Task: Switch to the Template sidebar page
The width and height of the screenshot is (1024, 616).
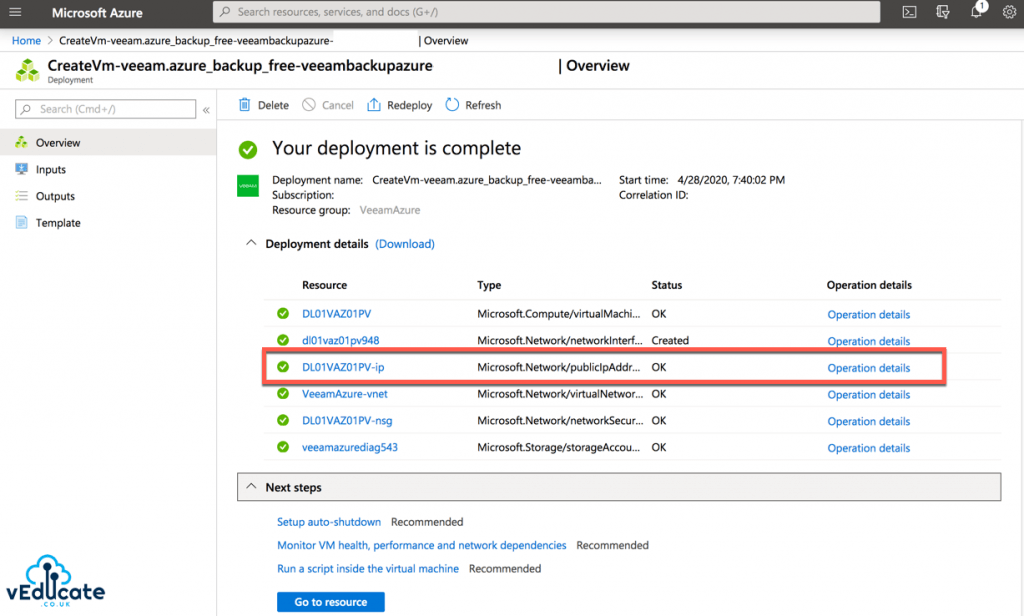Action: click(55, 222)
